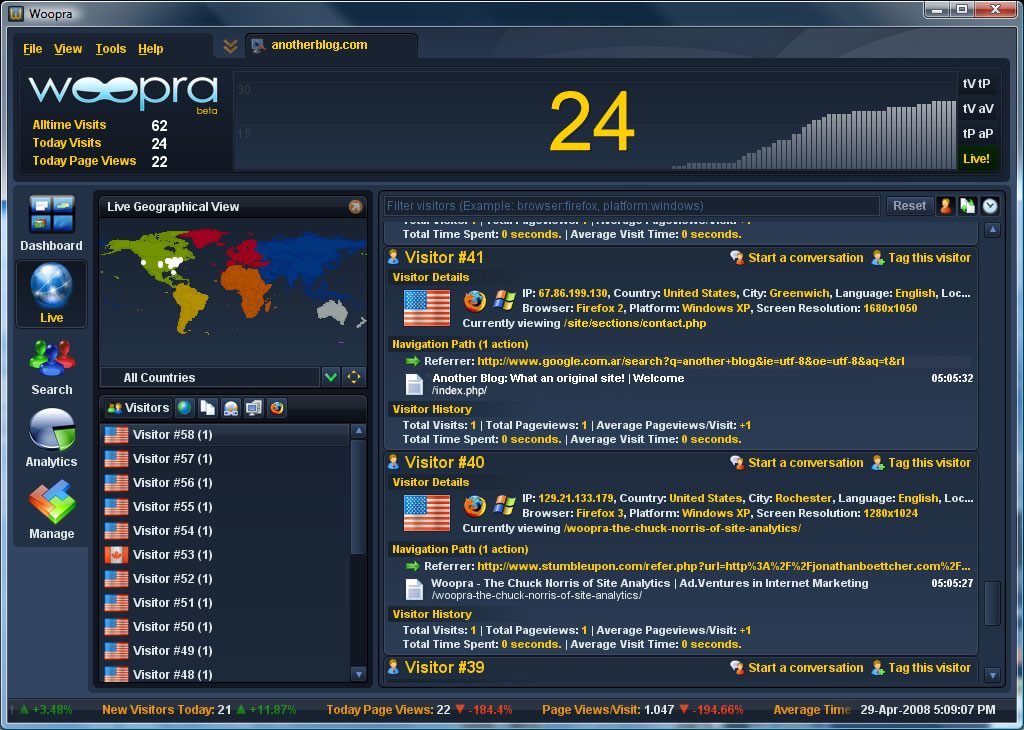Click the Filter visitors input field
Viewport: 1024px width, 730px height.
tap(632, 206)
